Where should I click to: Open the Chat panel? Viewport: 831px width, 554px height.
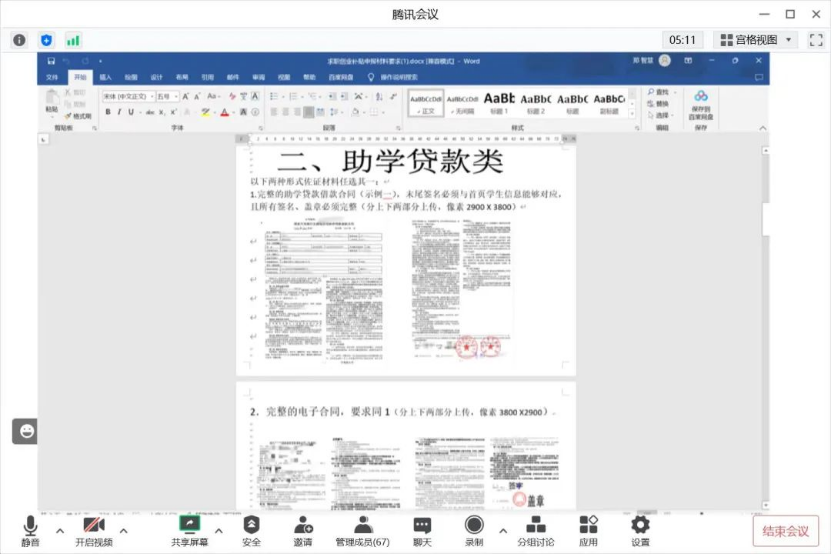click(x=422, y=530)
